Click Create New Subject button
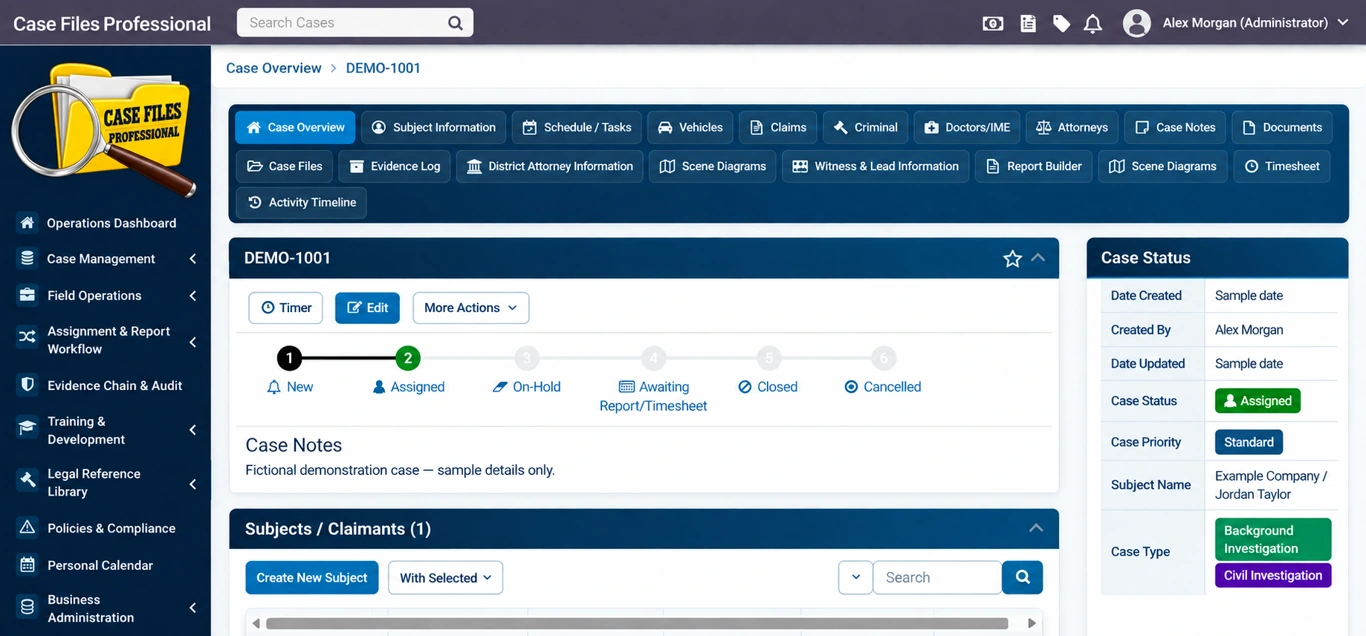The height and width of the screenshot is (636, 1366). [x=312, y=578]
